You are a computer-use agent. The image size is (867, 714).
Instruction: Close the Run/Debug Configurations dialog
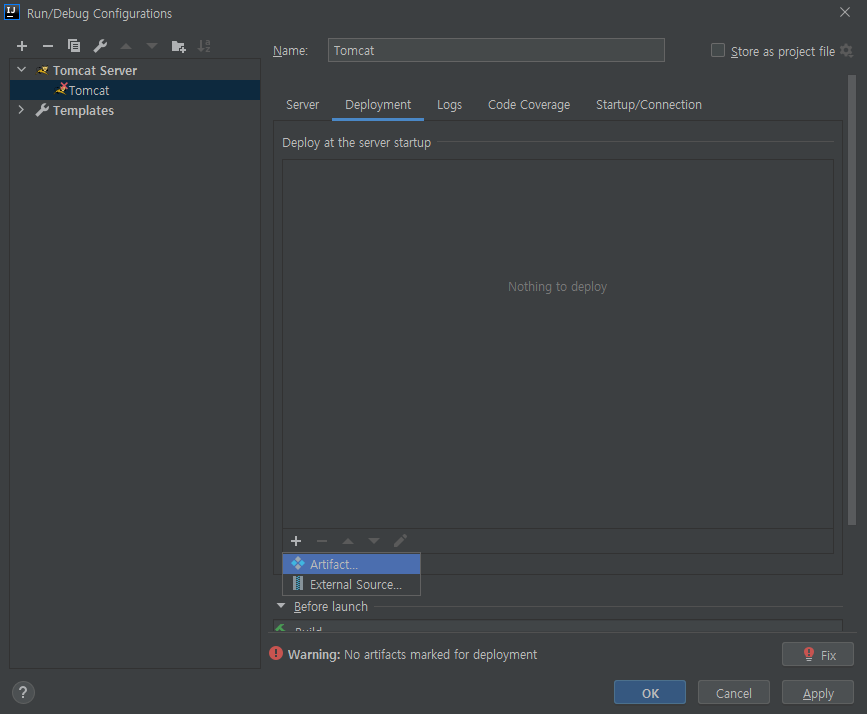(x=845, y=12)
